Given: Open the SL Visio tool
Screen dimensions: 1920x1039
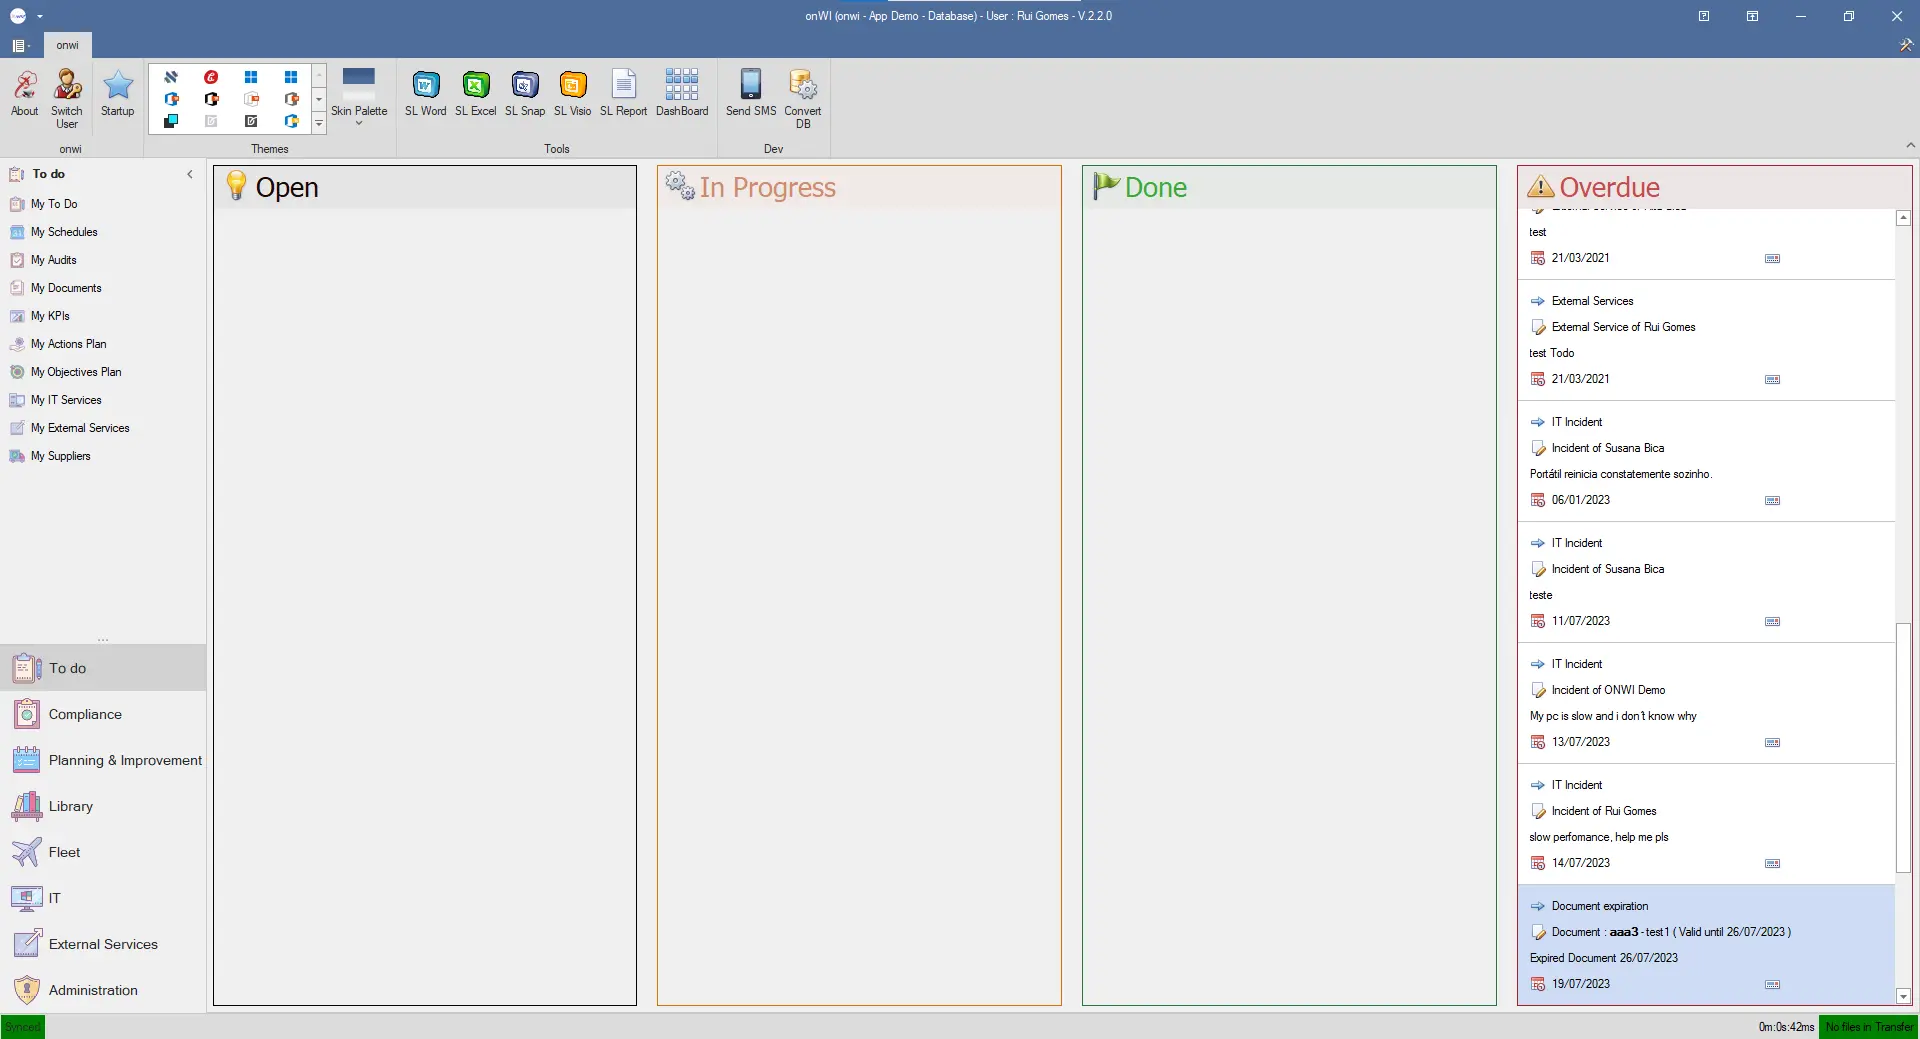Looking at the screenshot, I should point(572,93).
